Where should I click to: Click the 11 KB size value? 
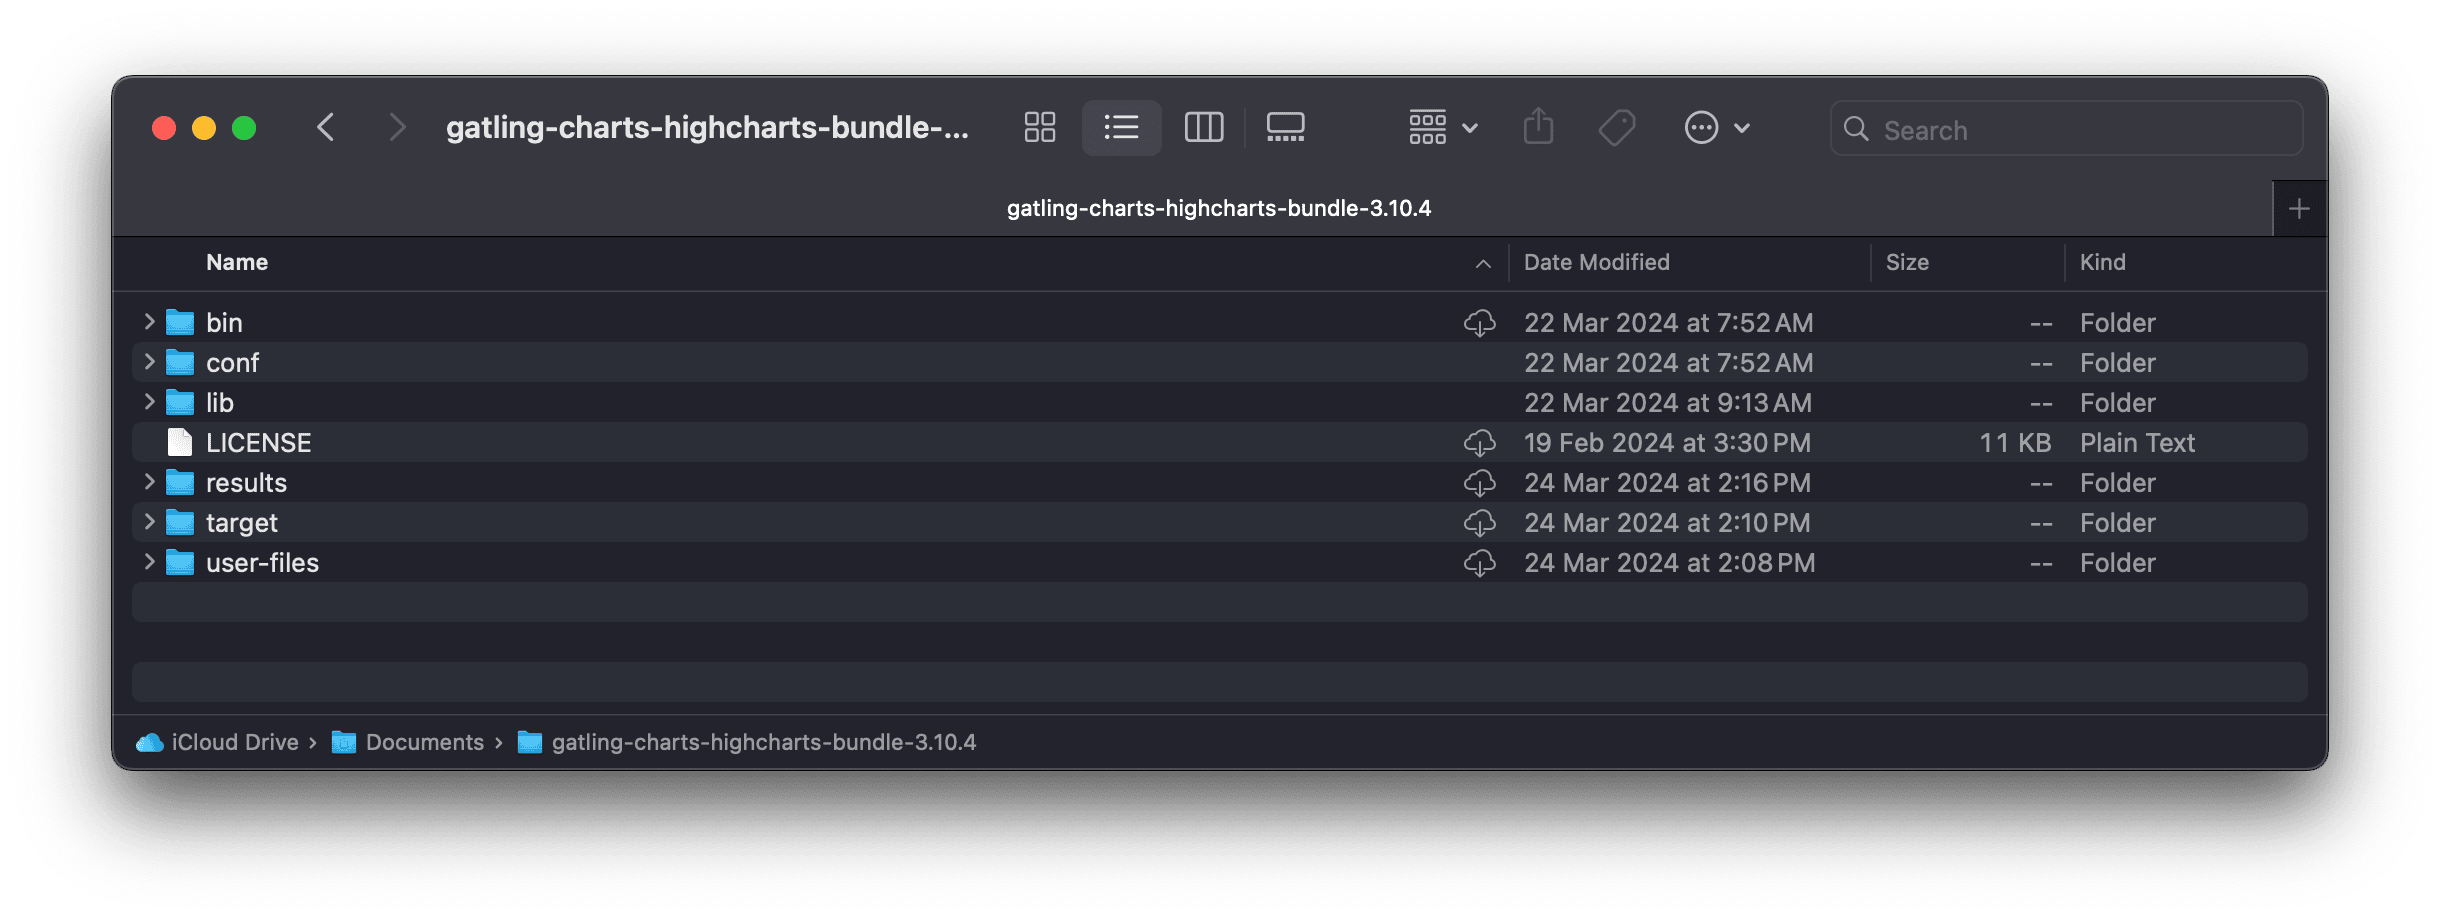pos(2015,442)
